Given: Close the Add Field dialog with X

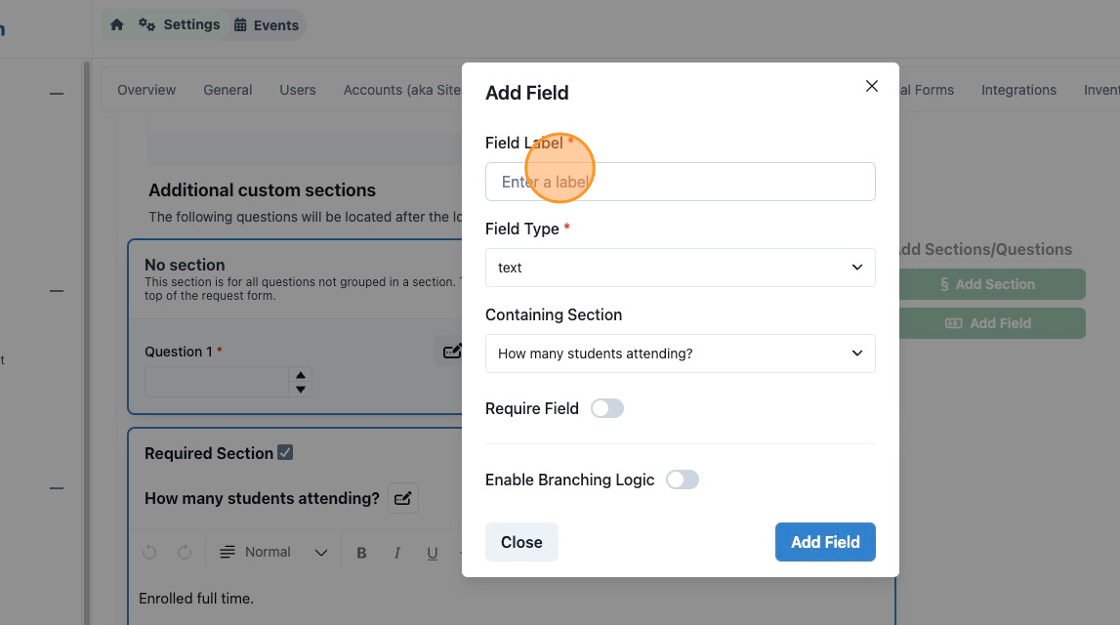Looking at the screenshot, I should click(x=871, y=86).
